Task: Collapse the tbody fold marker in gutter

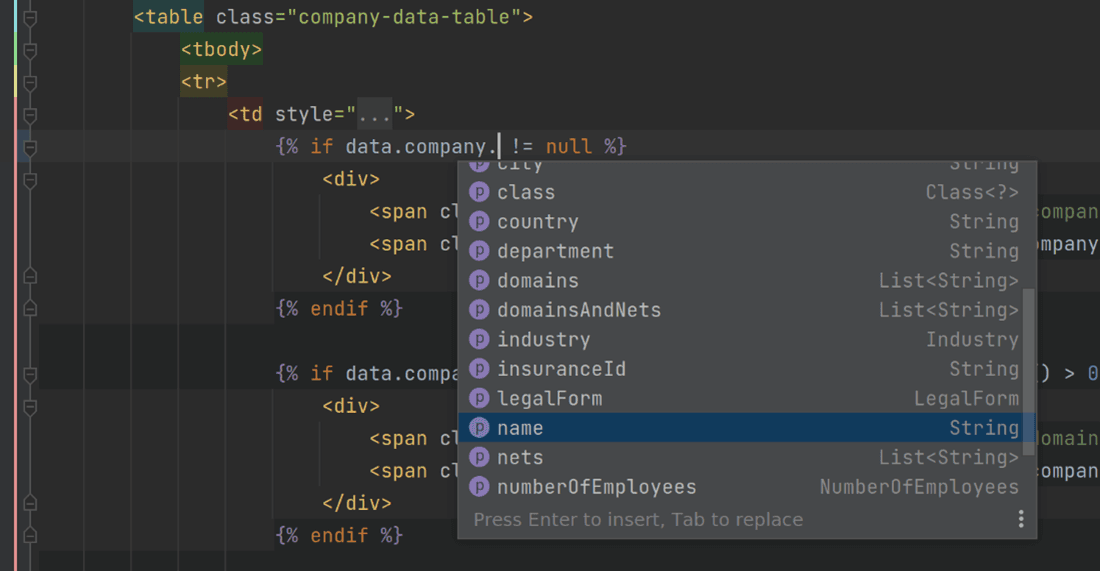Action: point(30,50)
